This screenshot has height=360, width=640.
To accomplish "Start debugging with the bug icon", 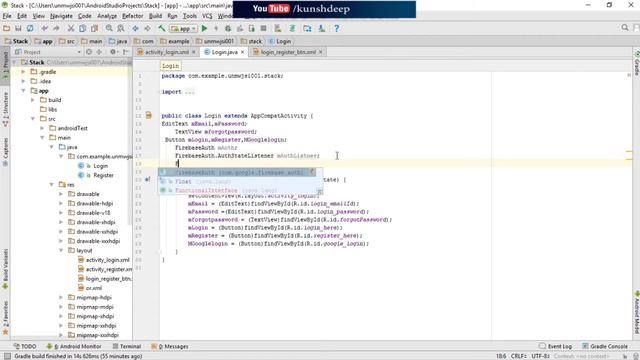I will 228,29.
